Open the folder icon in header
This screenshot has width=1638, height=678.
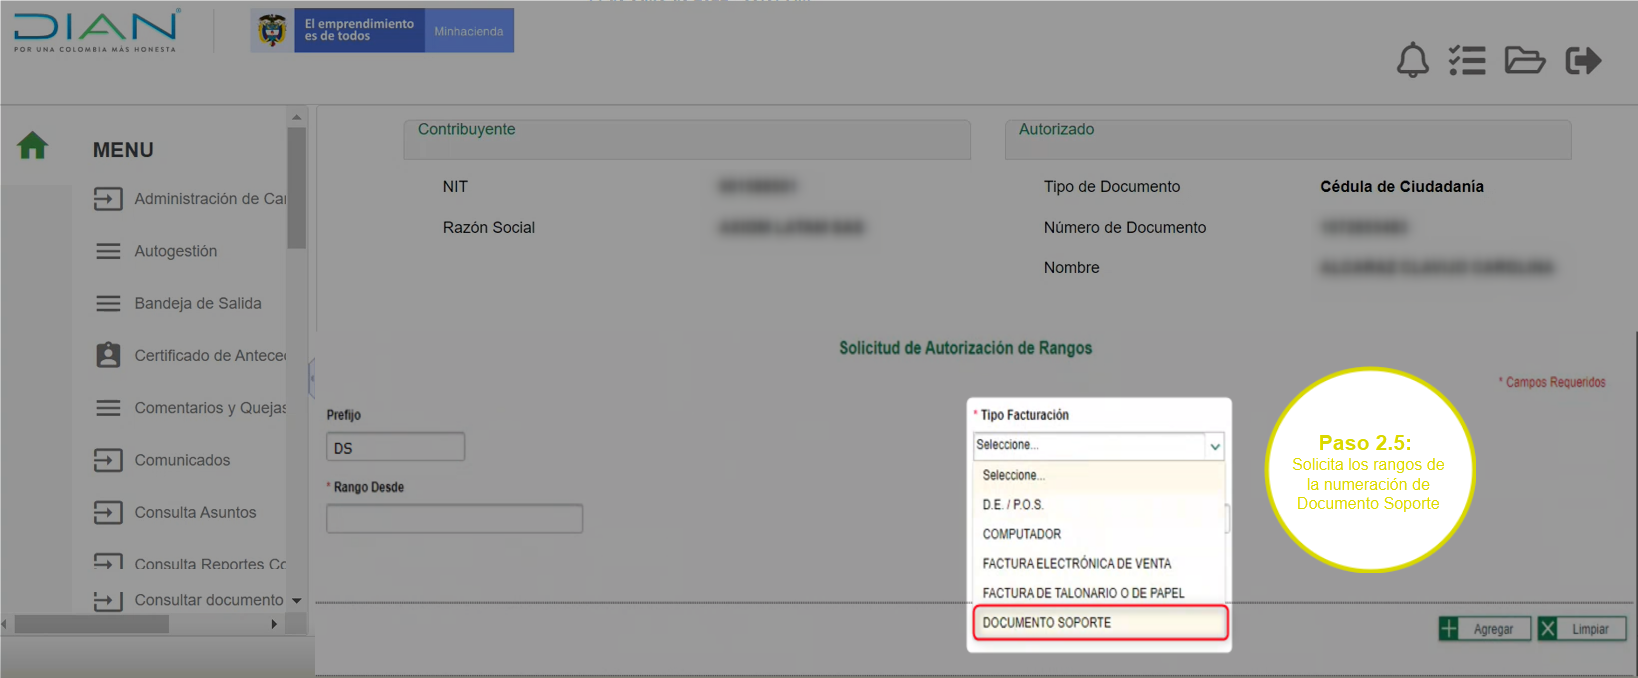click(1524, 61)
